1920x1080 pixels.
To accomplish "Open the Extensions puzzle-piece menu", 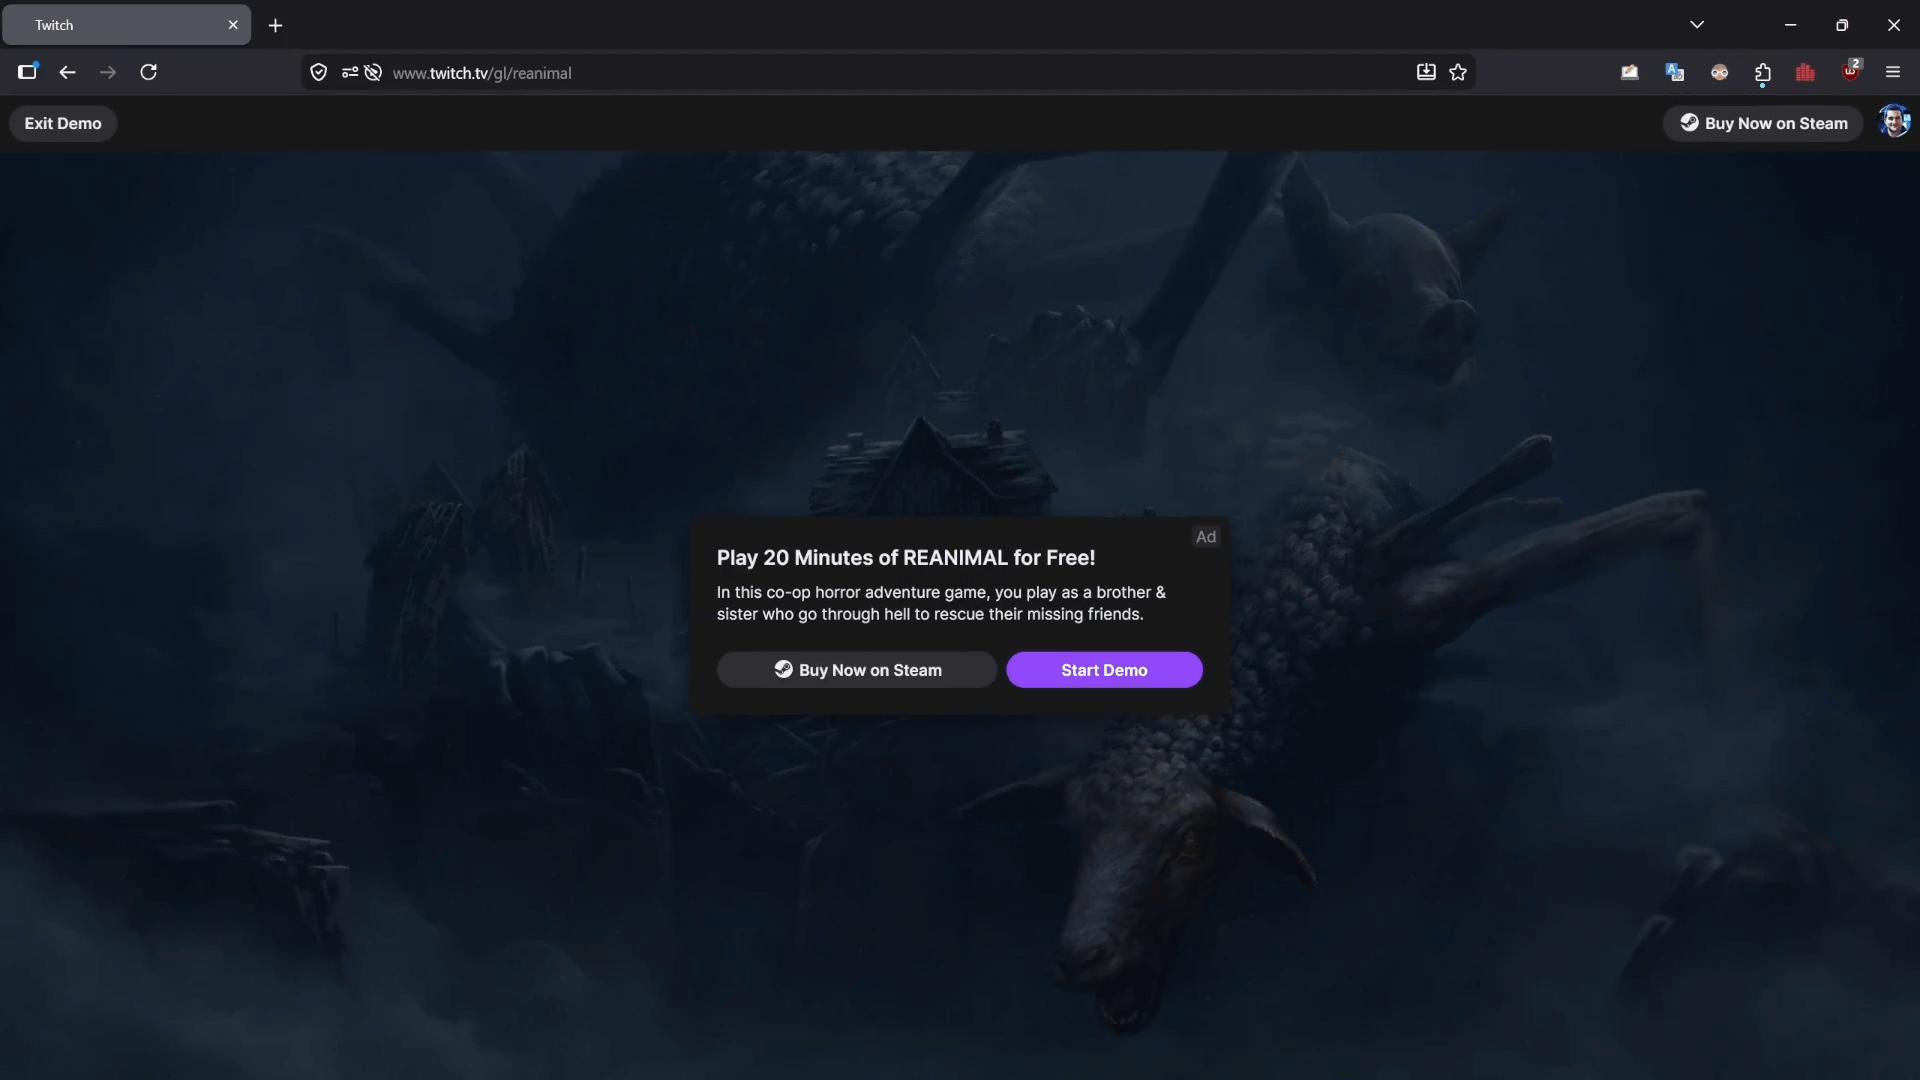I will 1762,72.
